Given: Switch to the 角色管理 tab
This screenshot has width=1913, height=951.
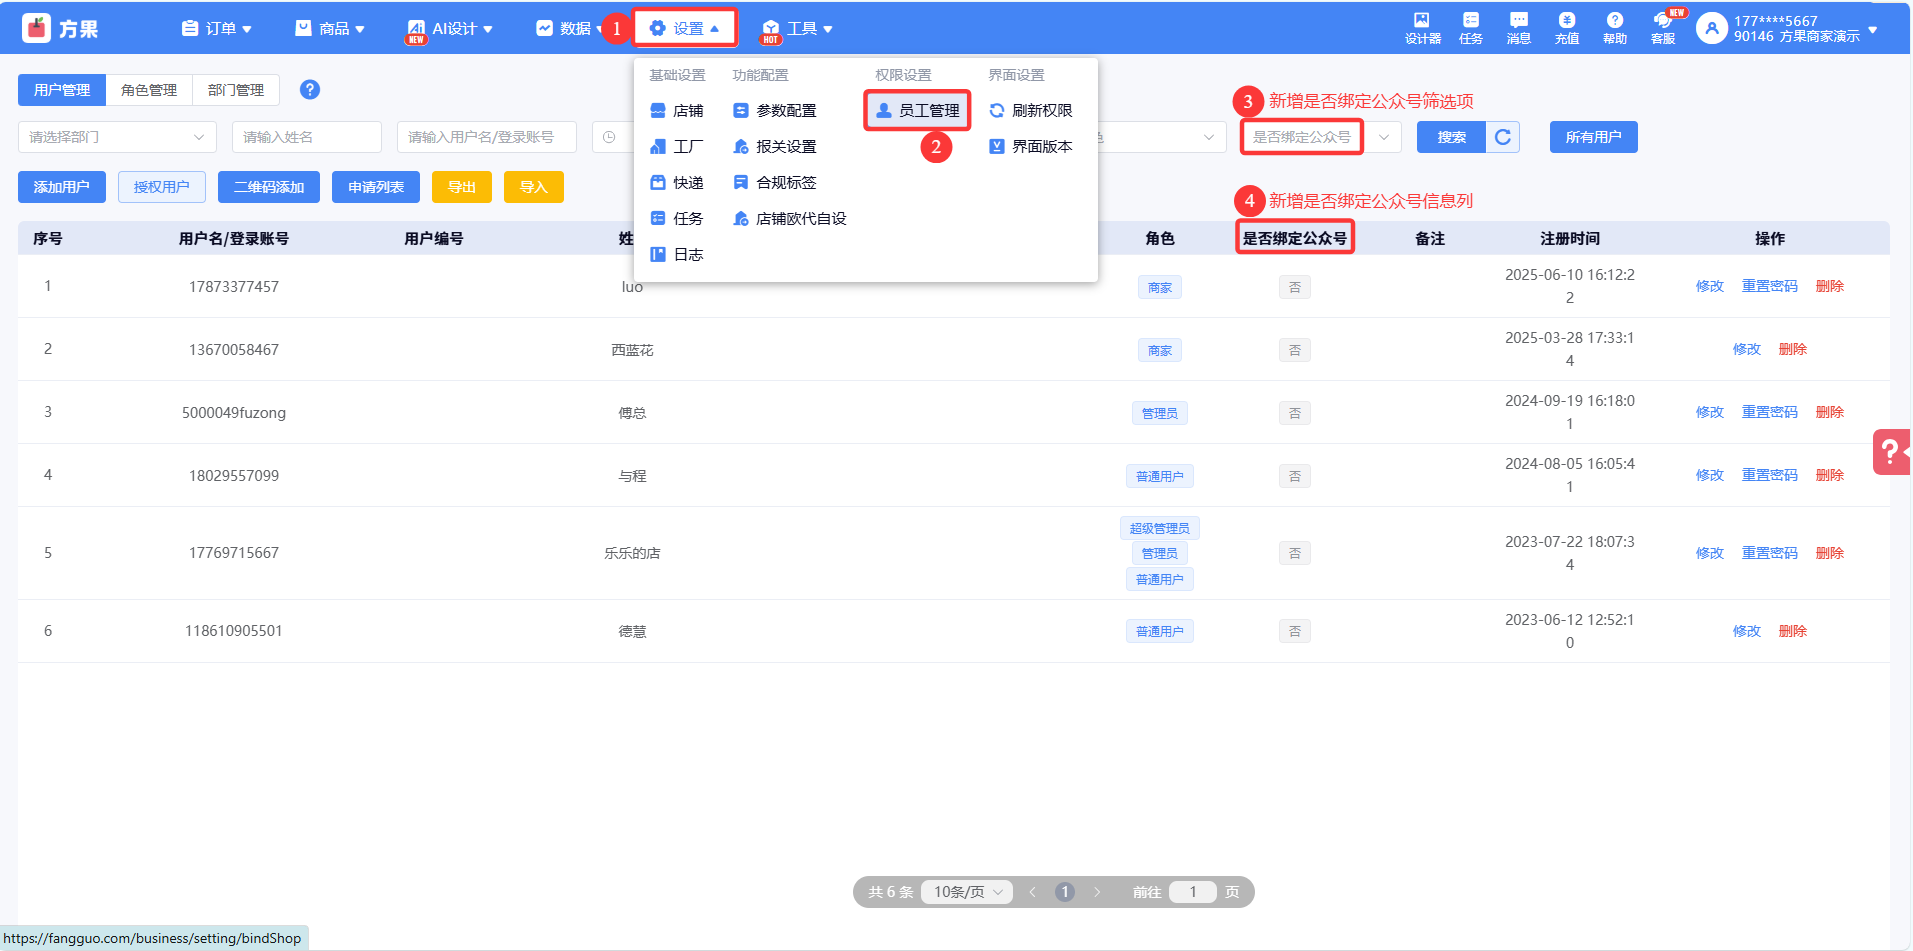Looking at the screenshot, I should coord(149,90).
